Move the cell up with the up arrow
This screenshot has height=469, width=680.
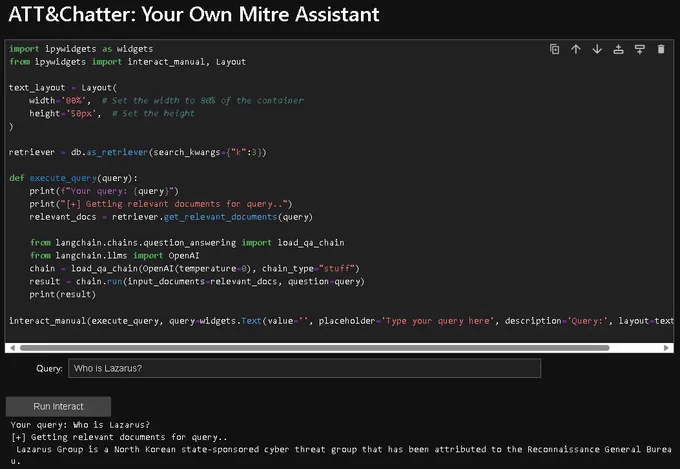(575, 49)
